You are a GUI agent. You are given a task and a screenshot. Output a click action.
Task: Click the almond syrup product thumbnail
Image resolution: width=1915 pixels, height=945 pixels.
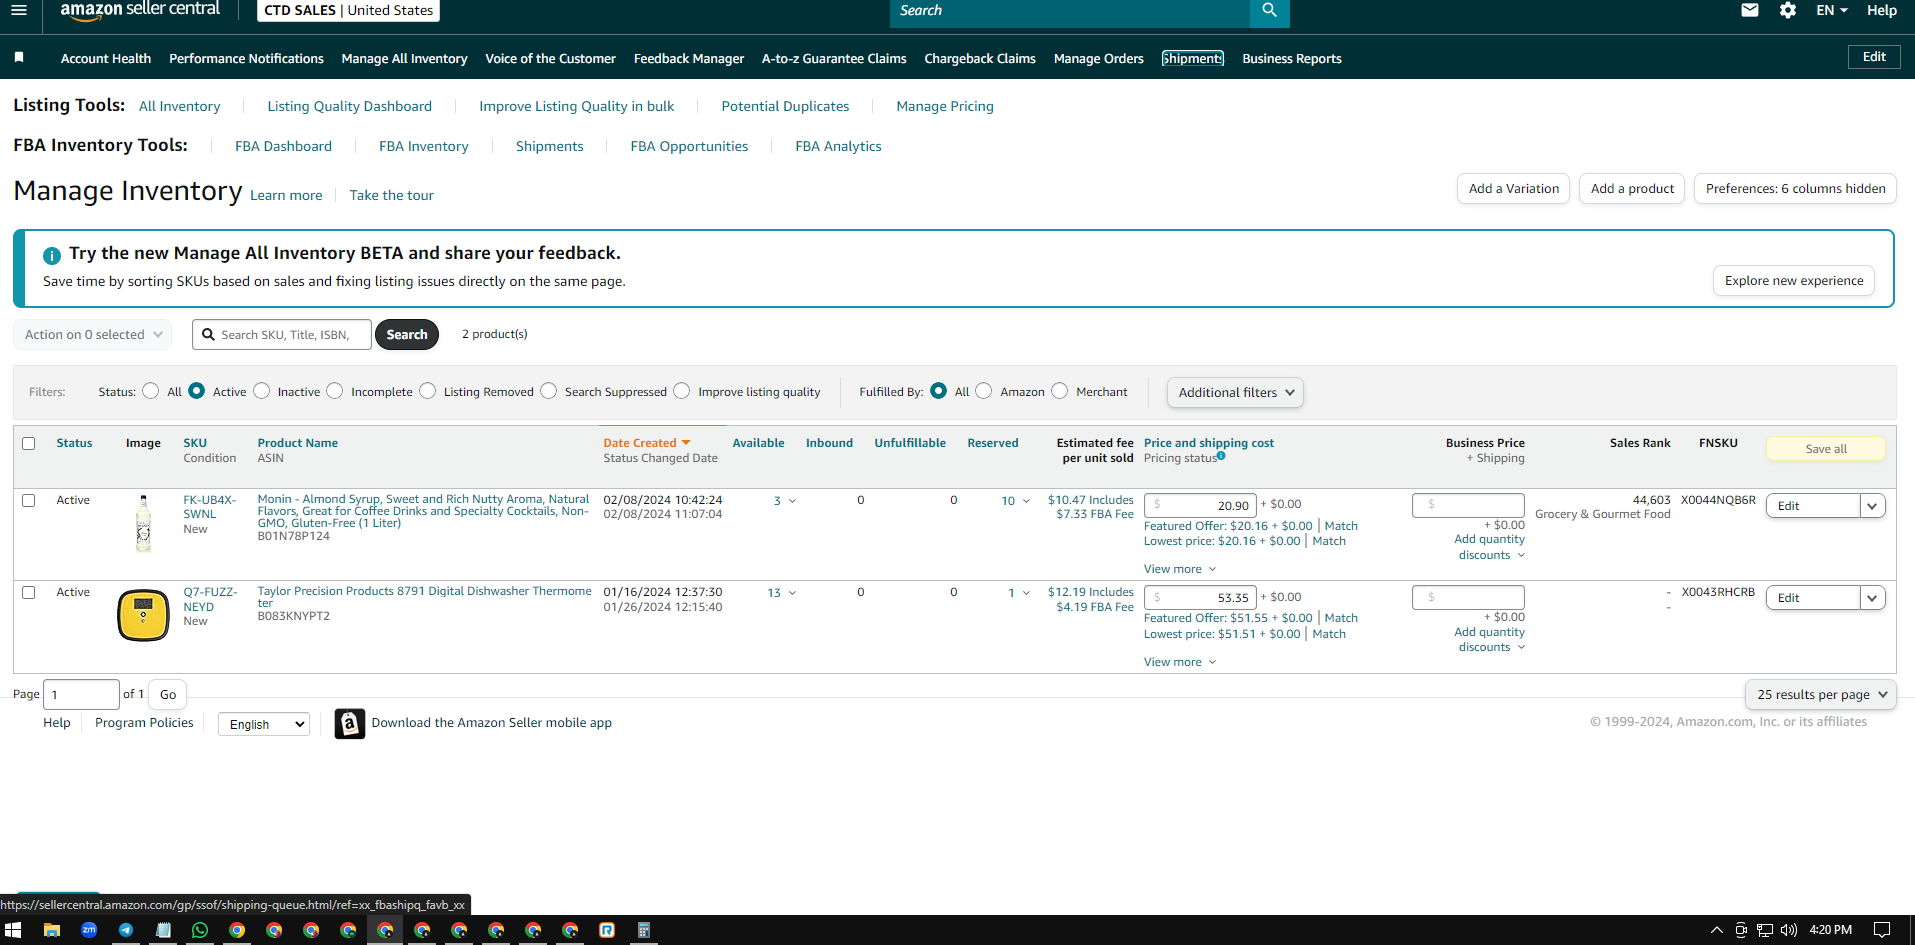coord(143,523)
